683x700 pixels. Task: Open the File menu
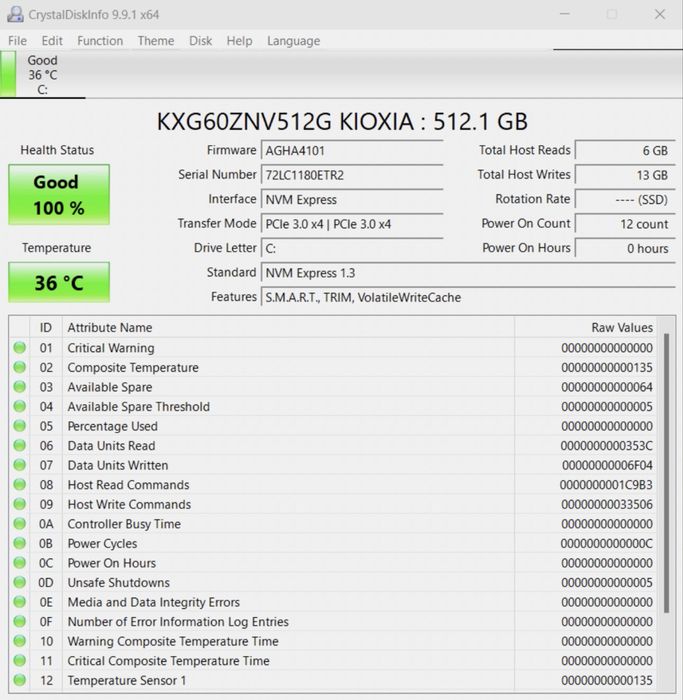17,41
